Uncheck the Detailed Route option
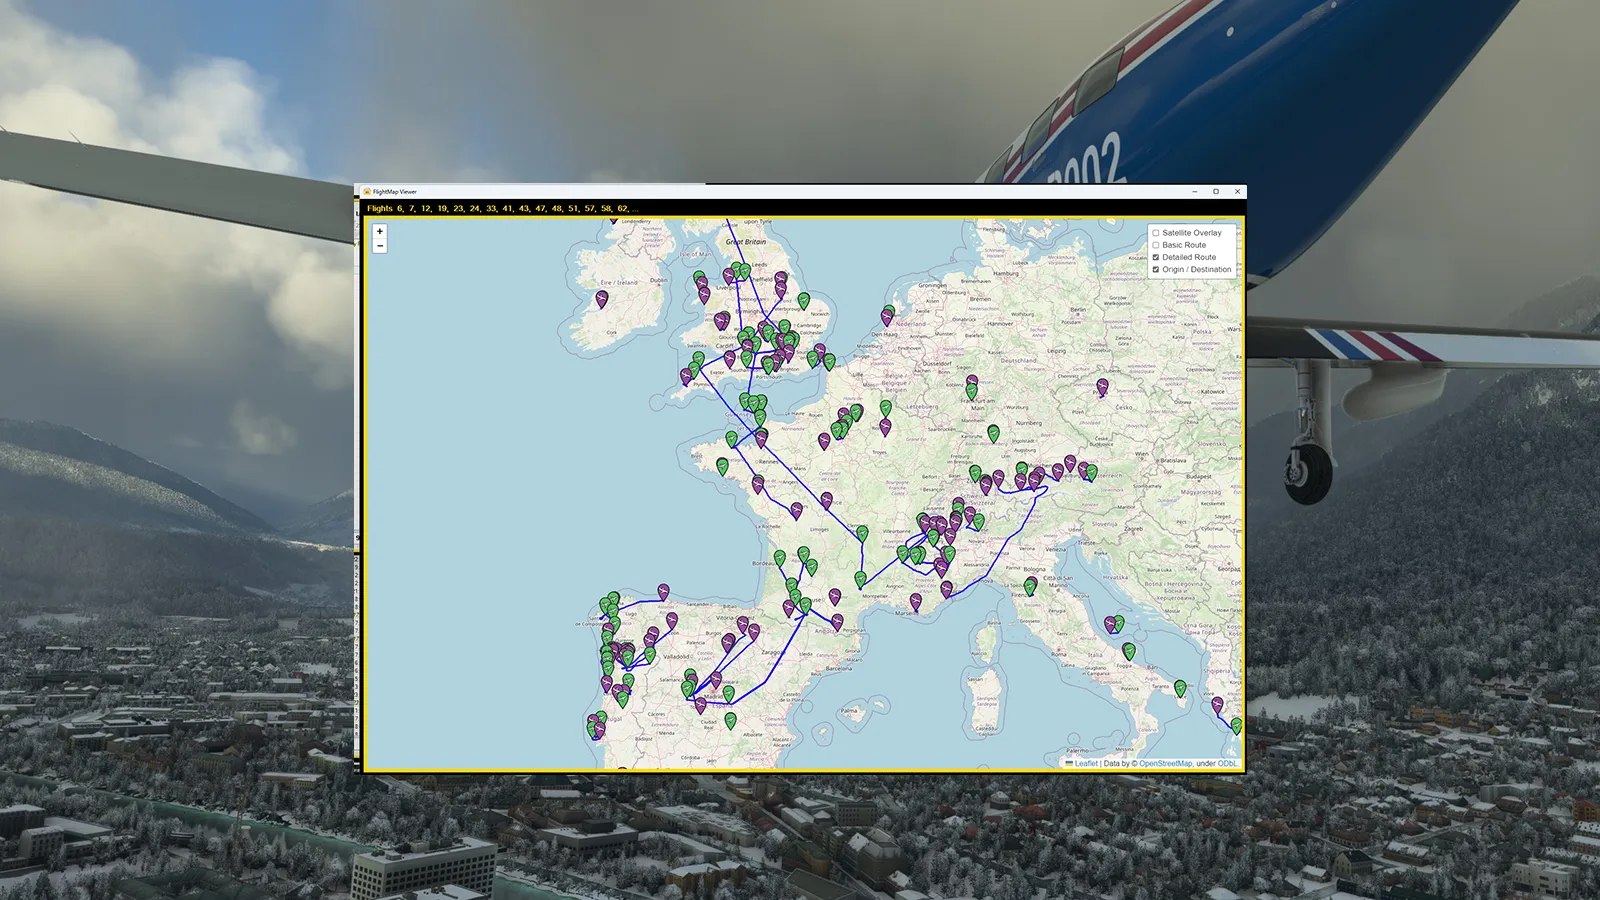 [1155, 257]
